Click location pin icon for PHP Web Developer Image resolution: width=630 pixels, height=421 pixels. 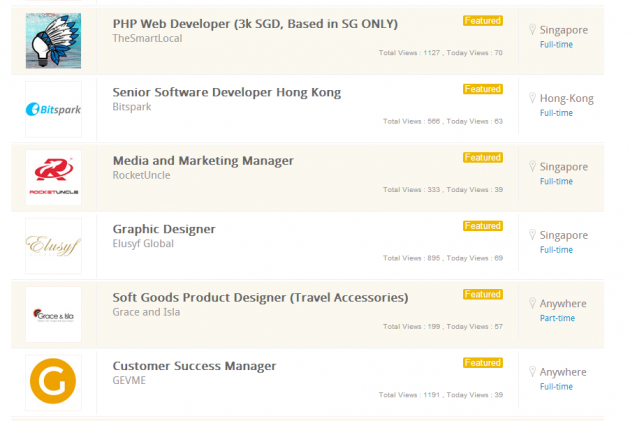point(531,30)
